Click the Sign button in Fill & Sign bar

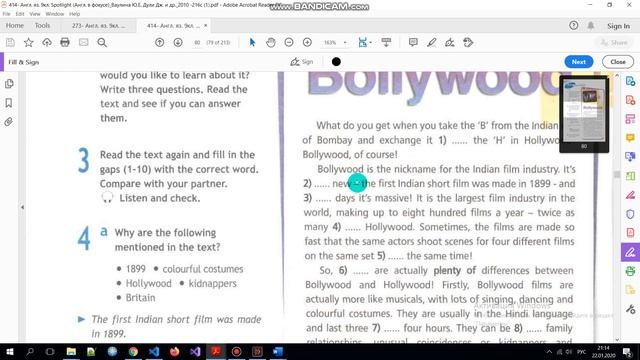[302, 62]
